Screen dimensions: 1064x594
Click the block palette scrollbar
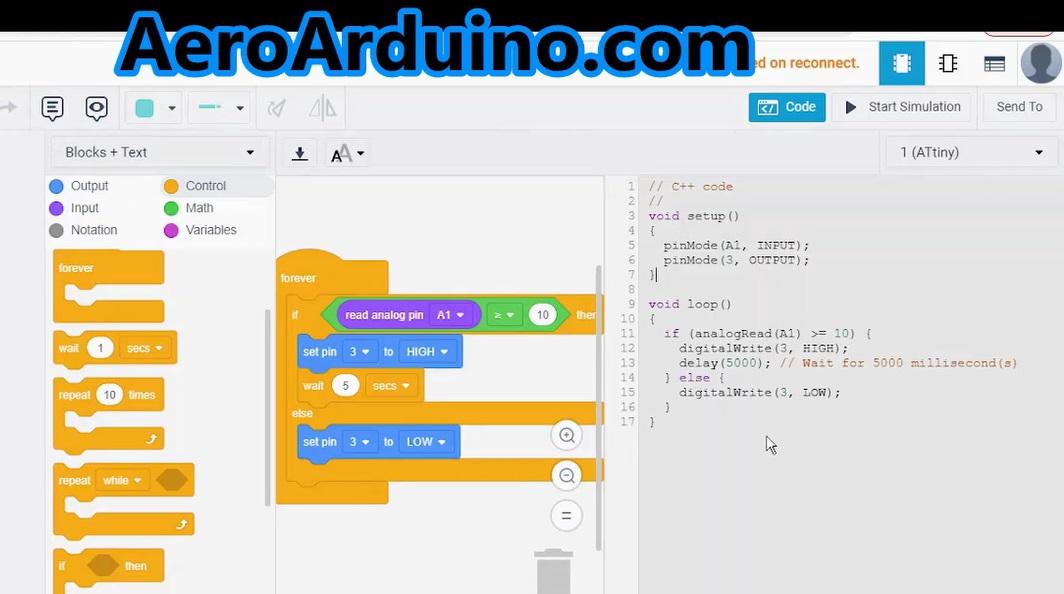tap(267, 407)
